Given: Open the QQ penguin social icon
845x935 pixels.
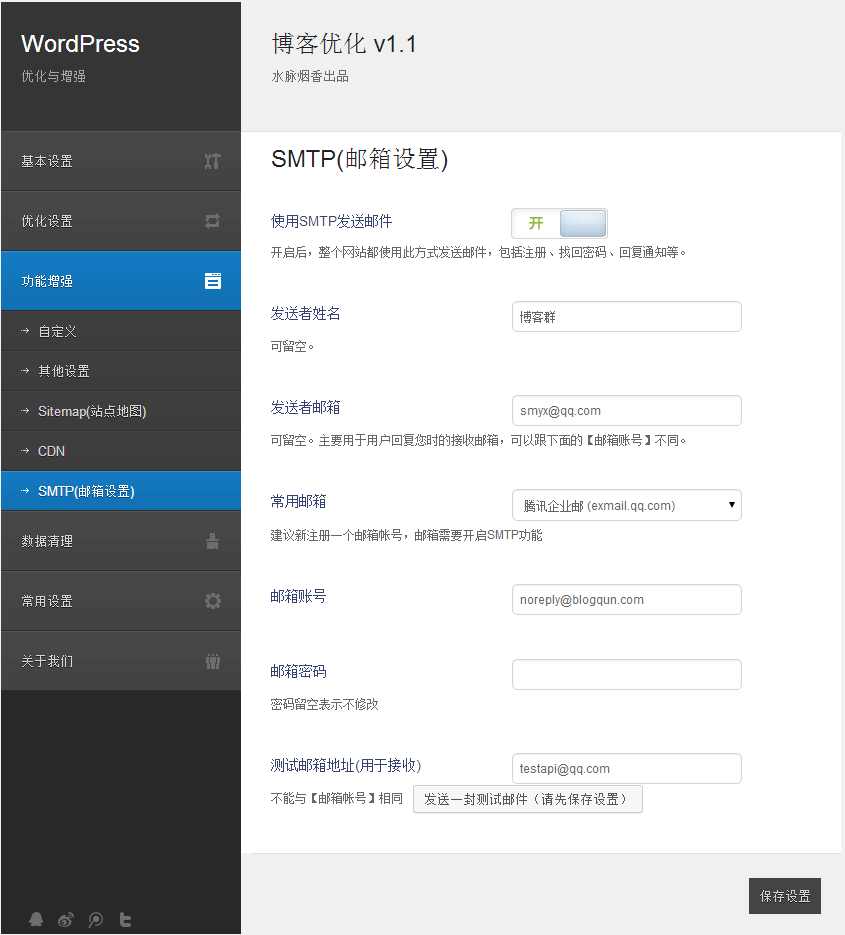Looking at the screenshot, I should coord(36,920).
